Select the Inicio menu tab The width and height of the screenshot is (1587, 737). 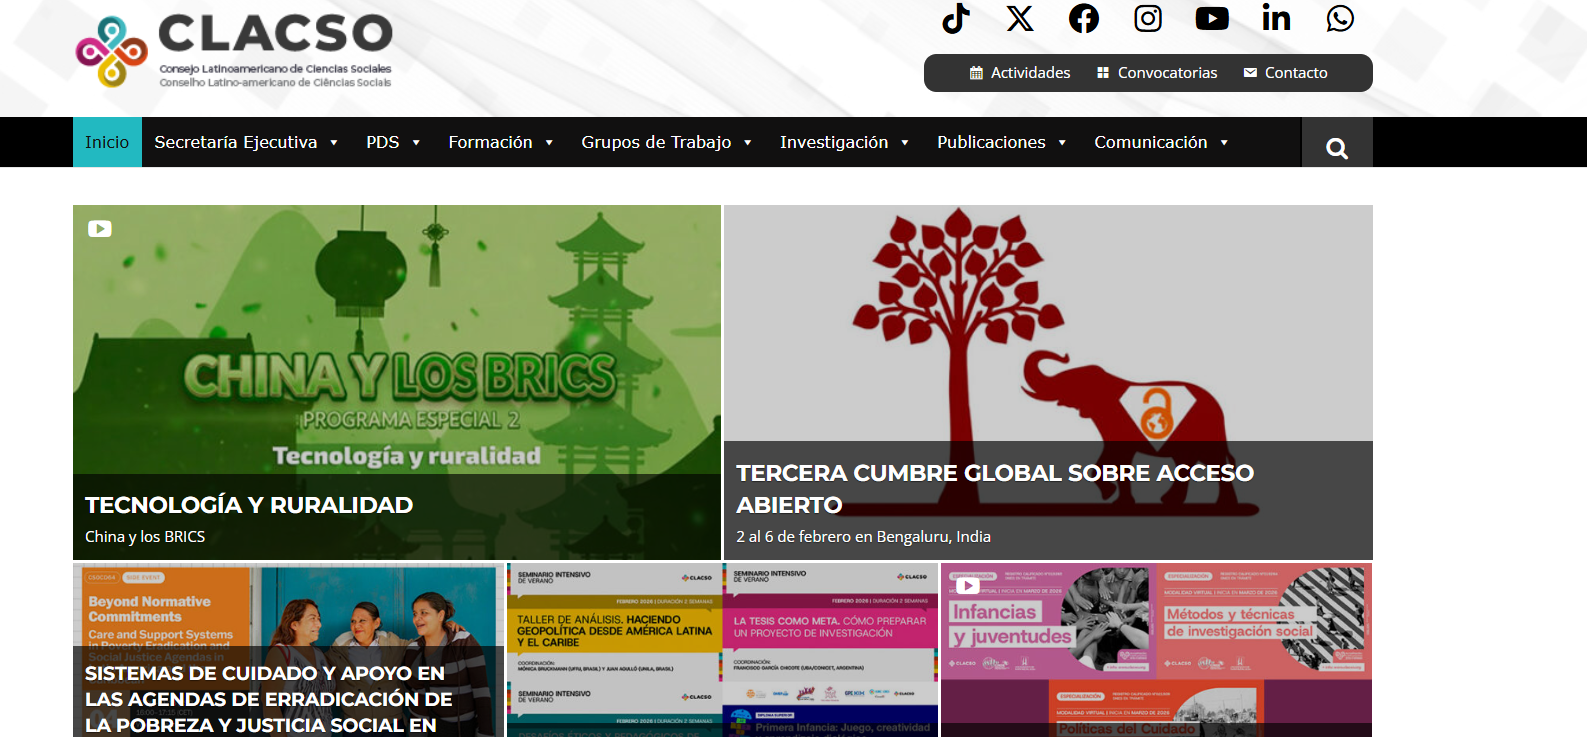[x=107, y=142]
